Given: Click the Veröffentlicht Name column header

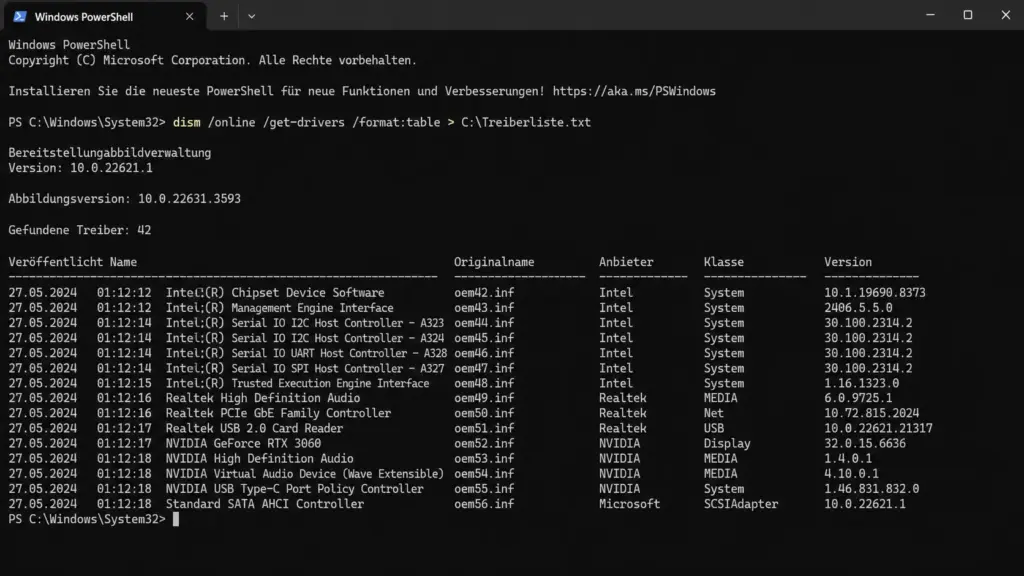Looking at the screenshot, I should tap(72, 262).
